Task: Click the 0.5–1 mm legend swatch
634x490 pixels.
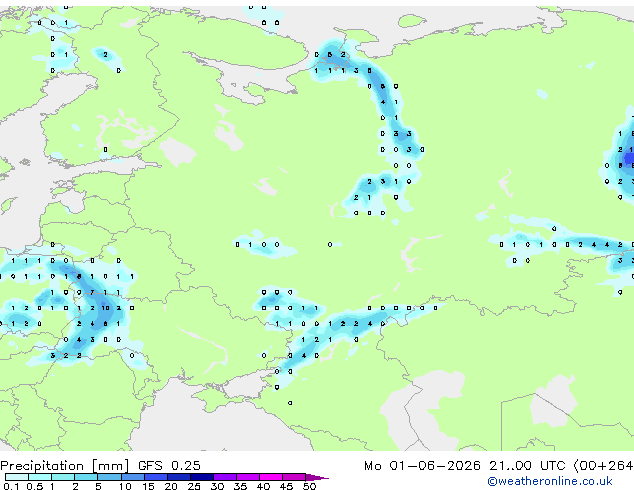Action: [x=40, y=477]
